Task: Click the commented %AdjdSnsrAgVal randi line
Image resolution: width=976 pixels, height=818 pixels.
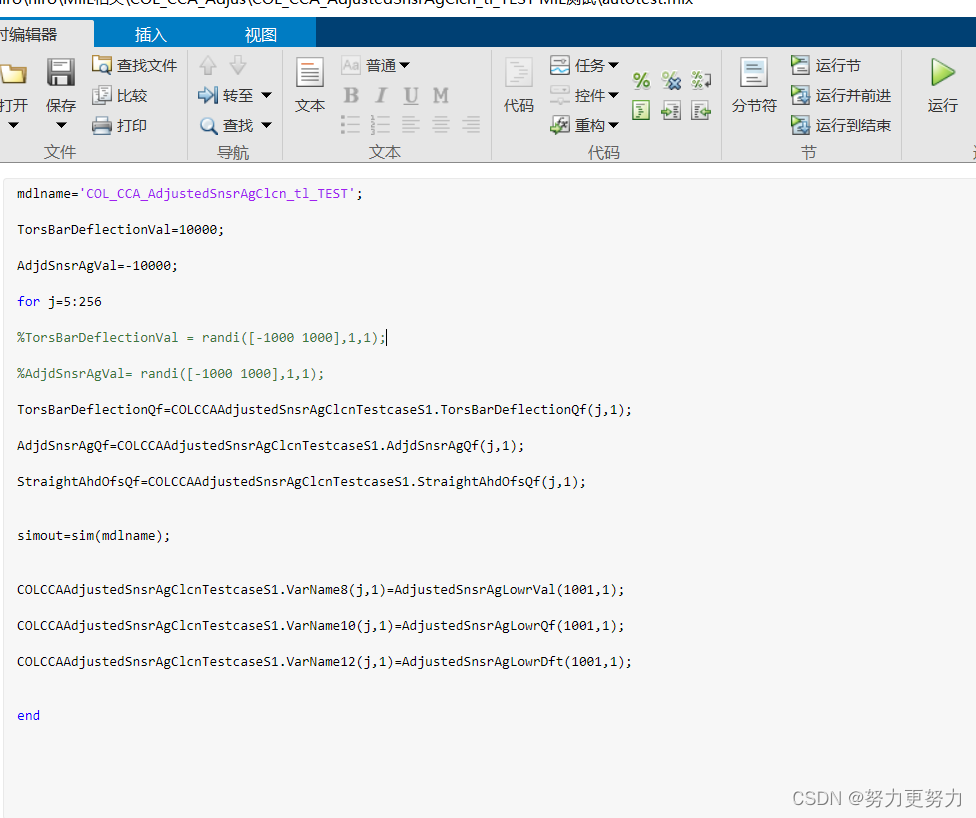Action: [171, 374]
